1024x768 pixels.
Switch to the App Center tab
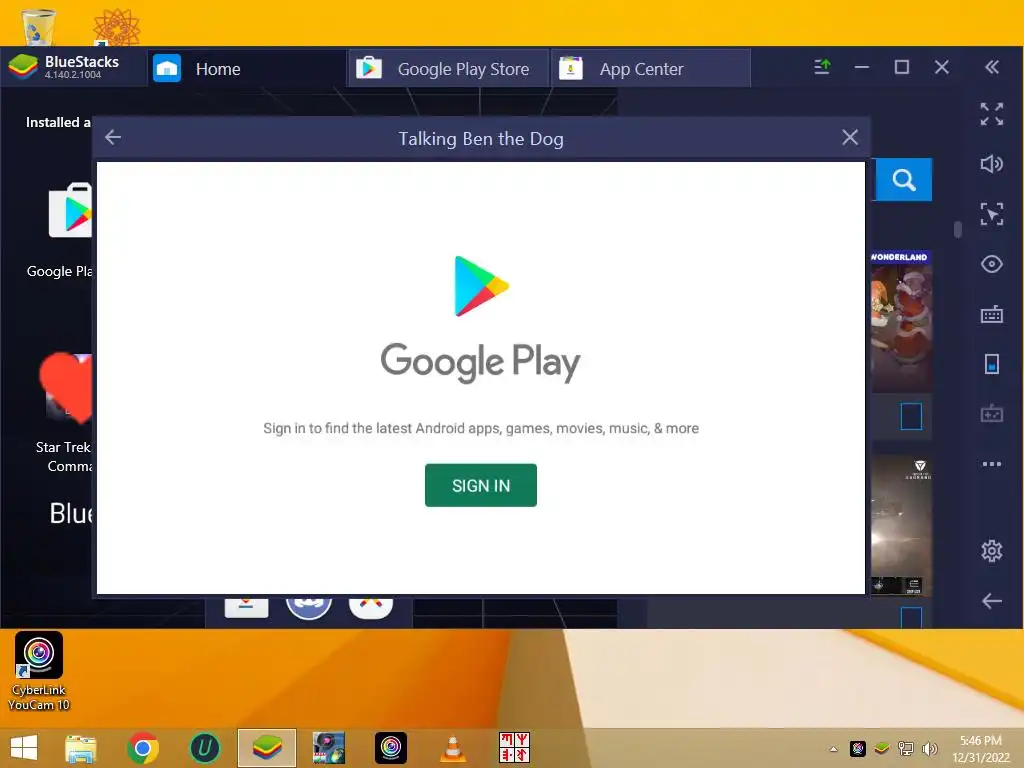click(651, 69)
